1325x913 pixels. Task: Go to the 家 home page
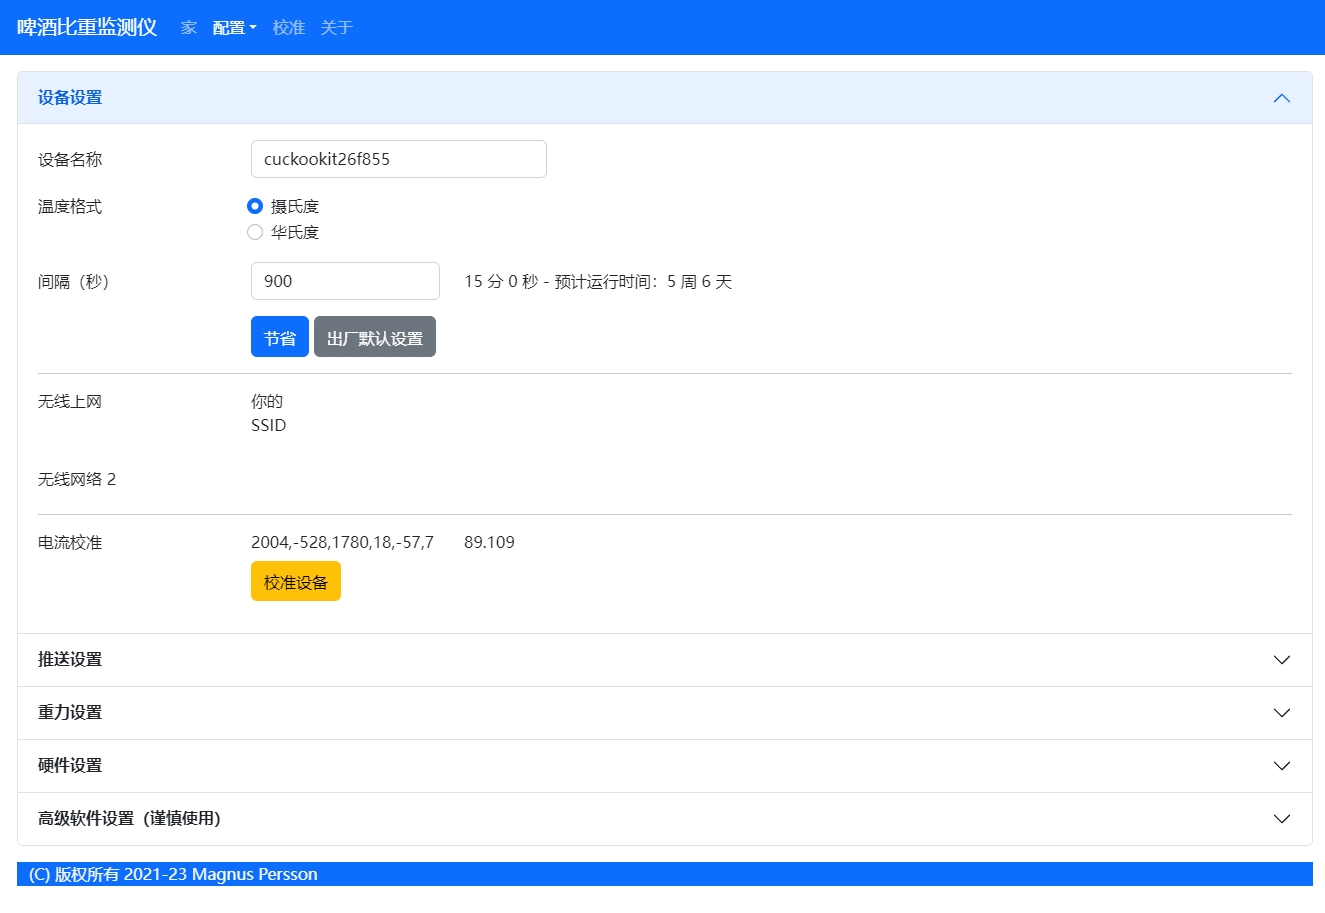(189, 28)
